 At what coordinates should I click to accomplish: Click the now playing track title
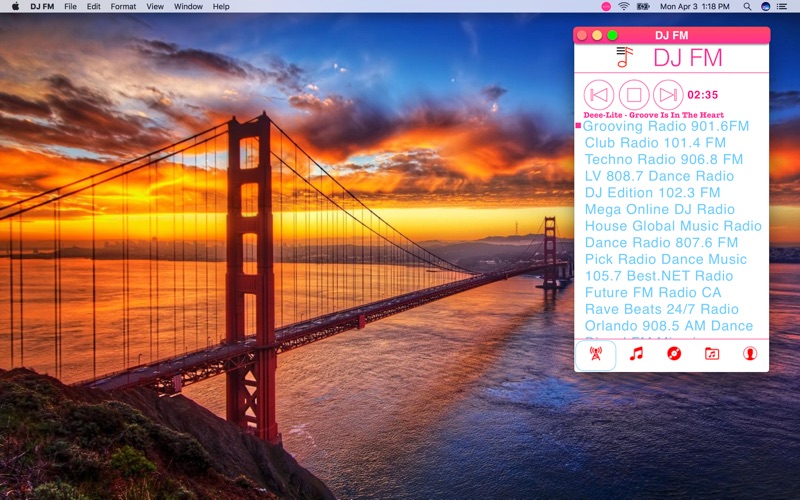click(654, 115)
